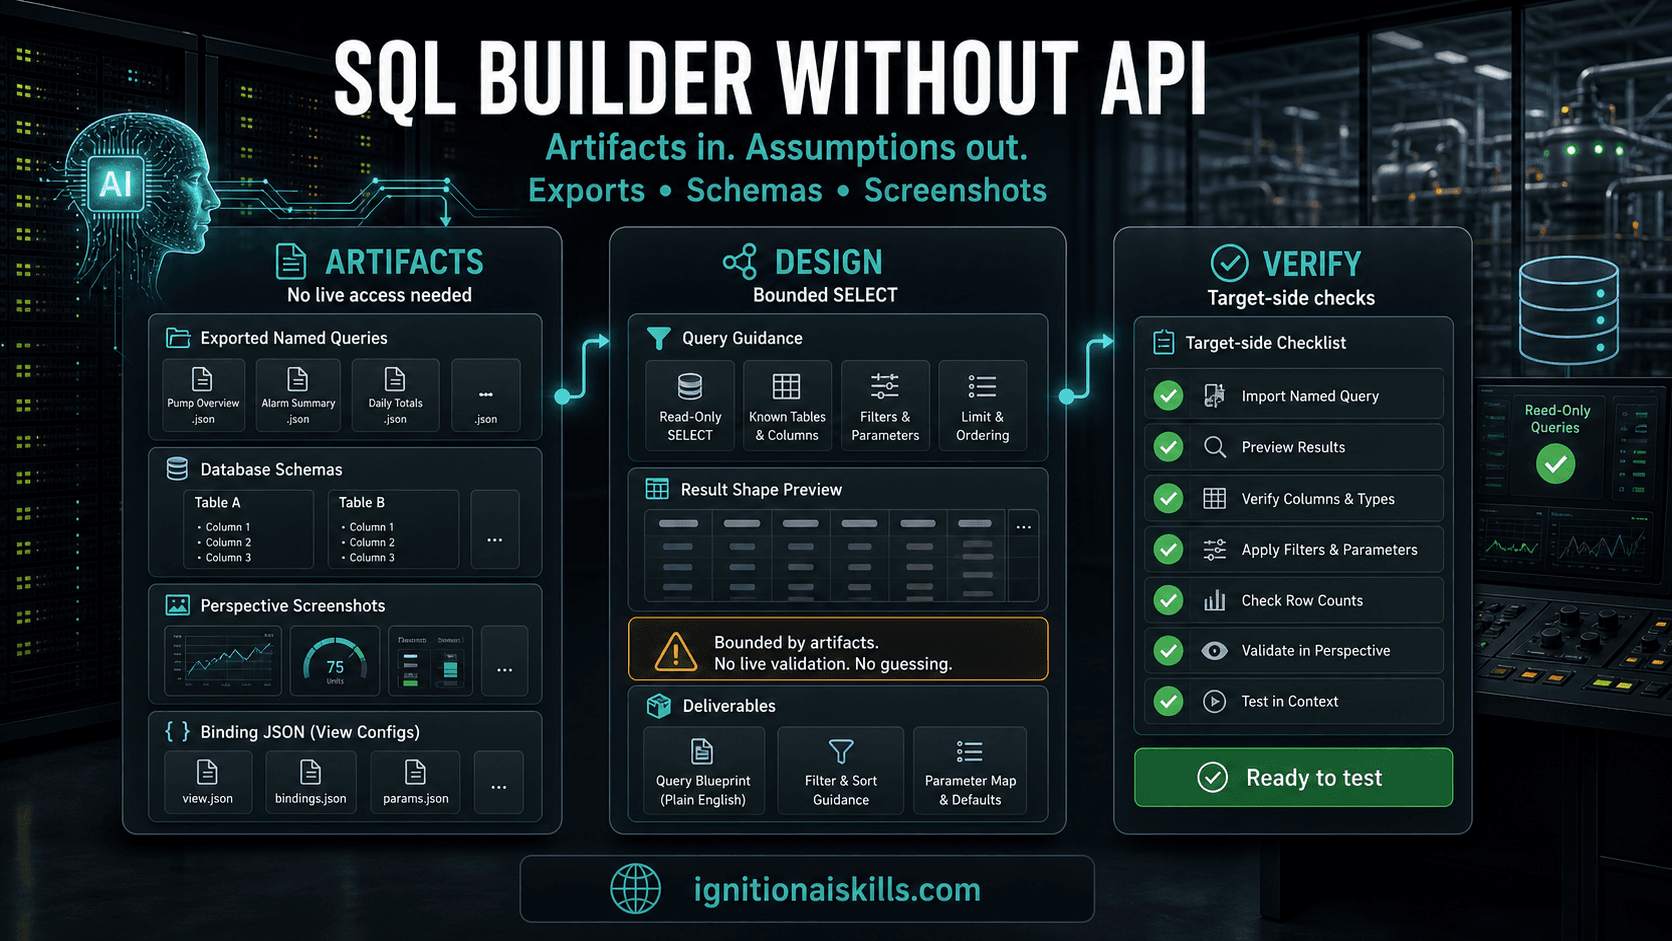Click the Database Schemas cylinder icon
This screenshot has width=1672, height=941.
coord(178,469)
